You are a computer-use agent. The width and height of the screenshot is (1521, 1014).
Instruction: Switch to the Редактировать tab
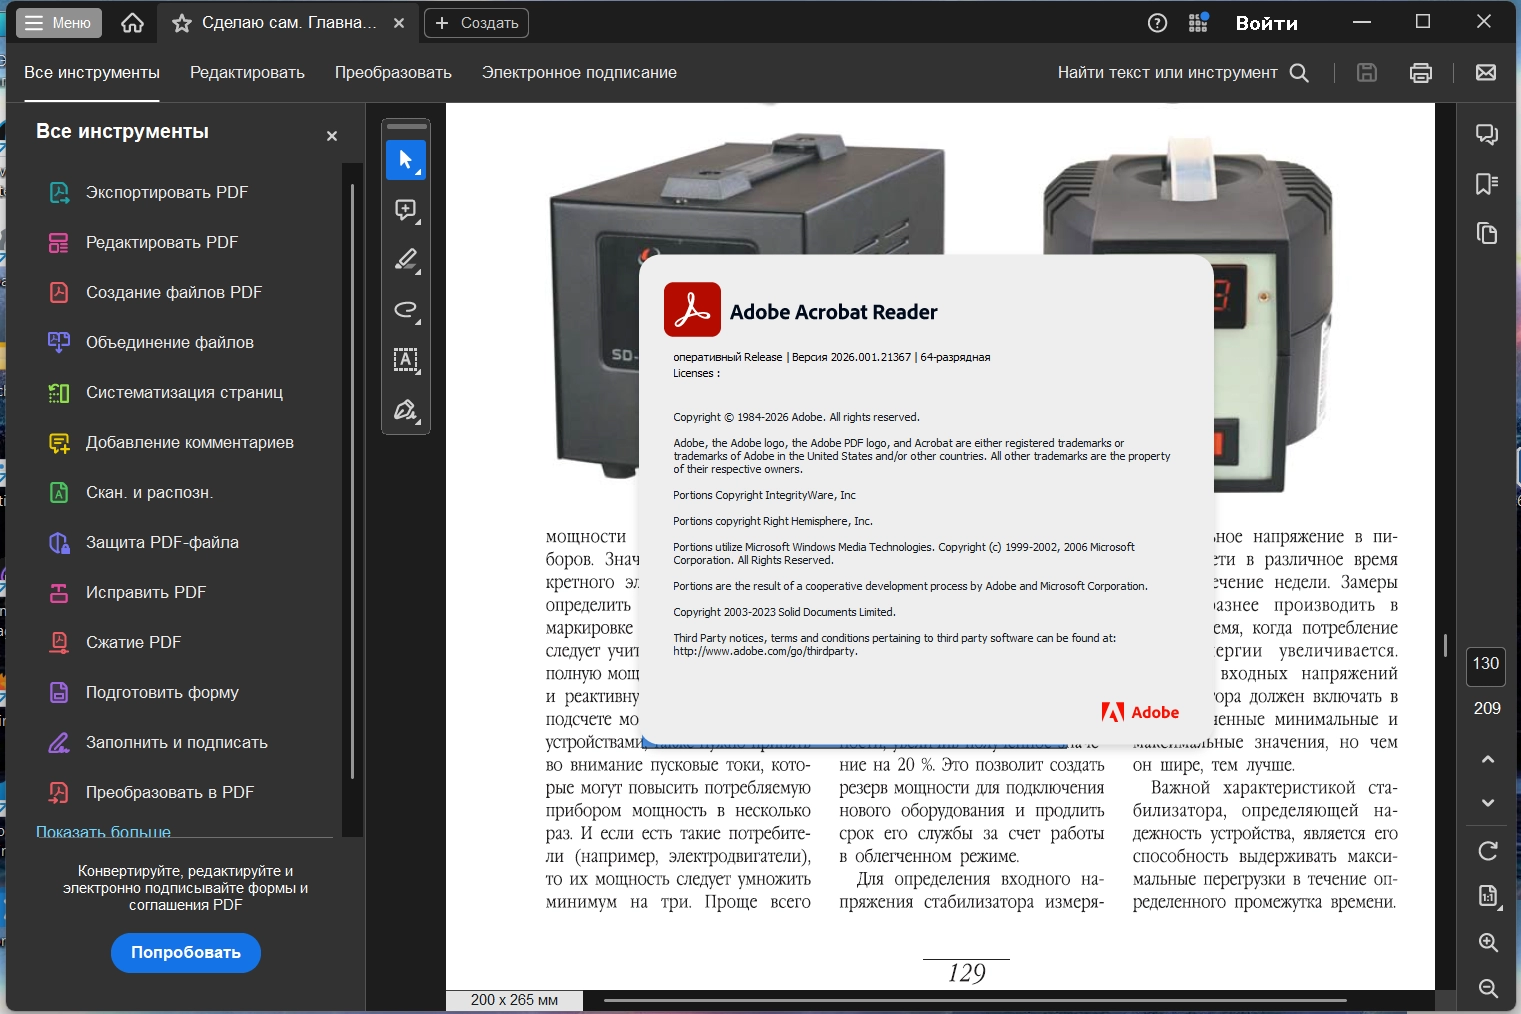tap(247, 73)
